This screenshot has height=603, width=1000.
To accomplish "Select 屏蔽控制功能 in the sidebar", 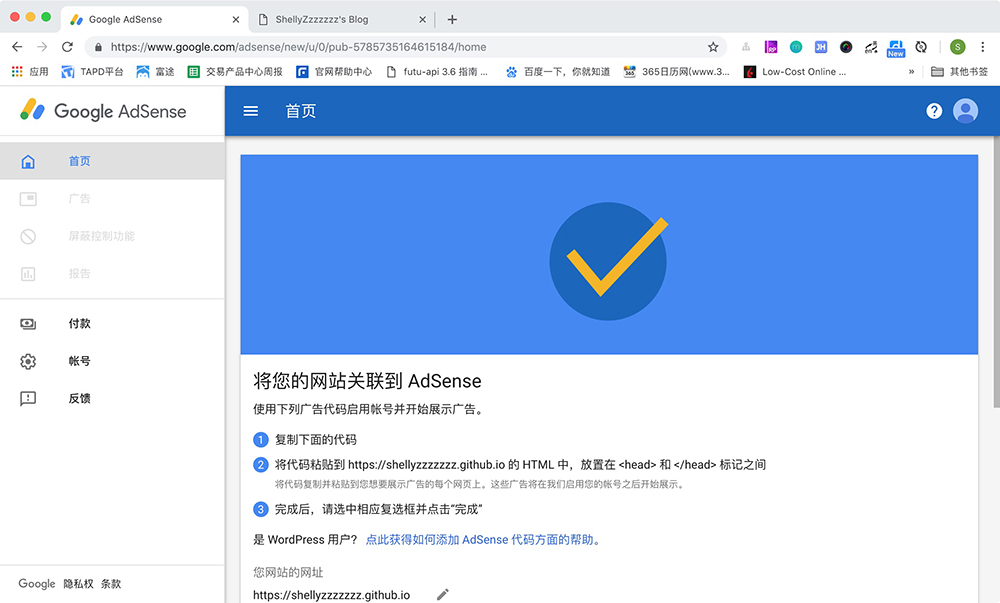I will [112, 236].
